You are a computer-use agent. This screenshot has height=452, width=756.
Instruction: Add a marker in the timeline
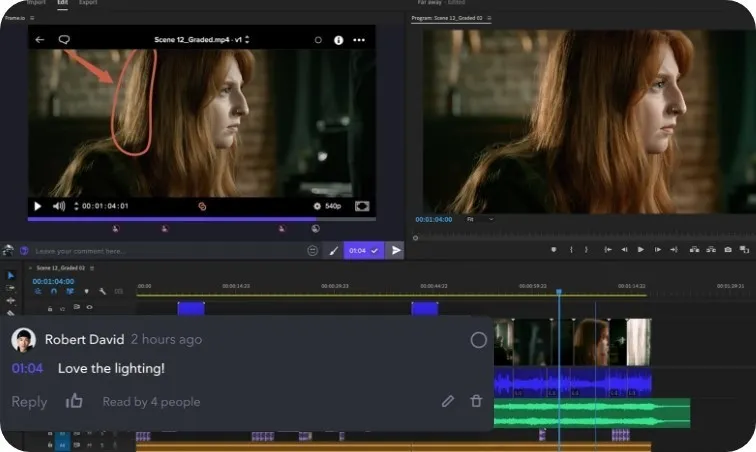86,291
